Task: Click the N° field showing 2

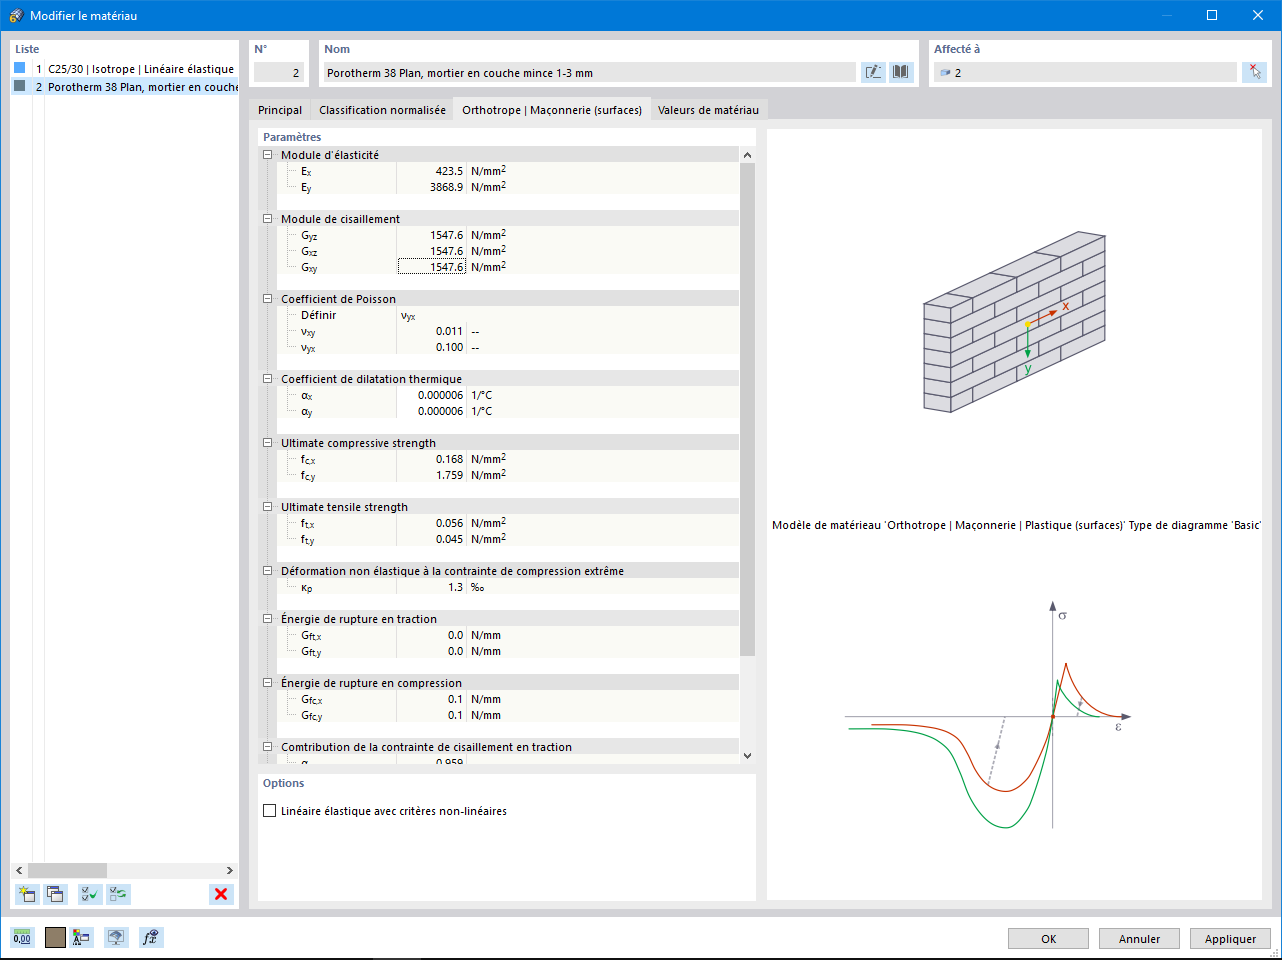Action: pyautogui.click(x=278, y=73)
